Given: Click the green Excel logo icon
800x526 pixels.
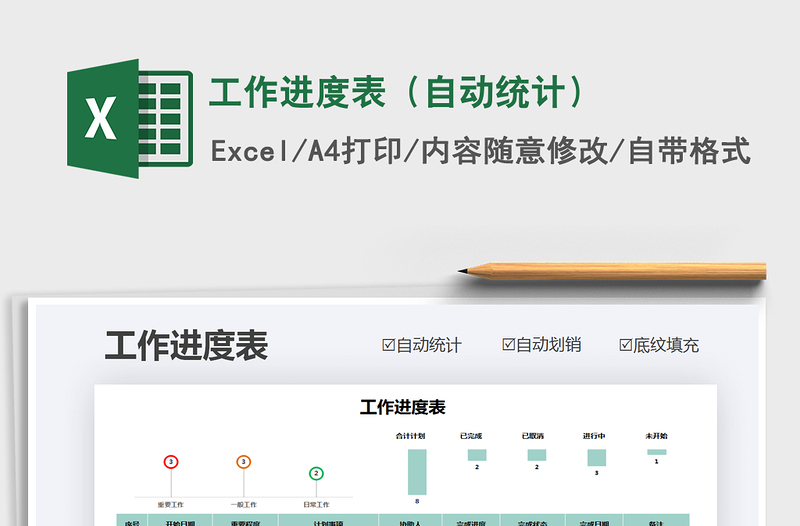Looking at the screenshot, I should coord(130,118).
